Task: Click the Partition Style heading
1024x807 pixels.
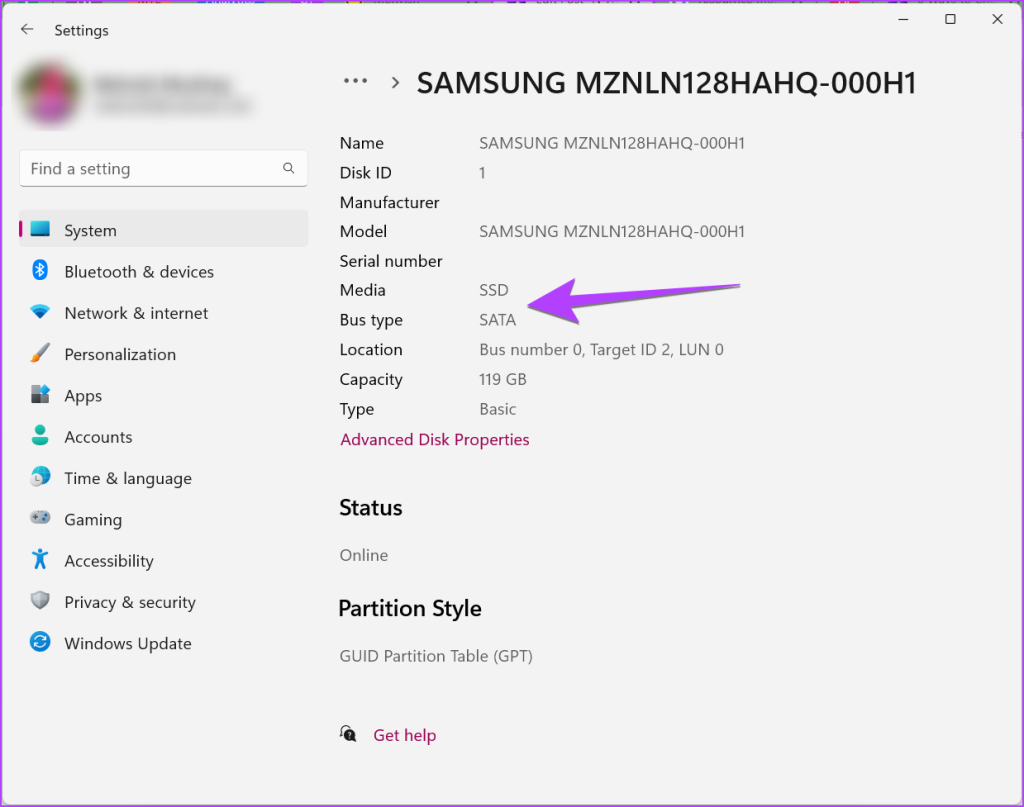Action: tap(410, 609)
